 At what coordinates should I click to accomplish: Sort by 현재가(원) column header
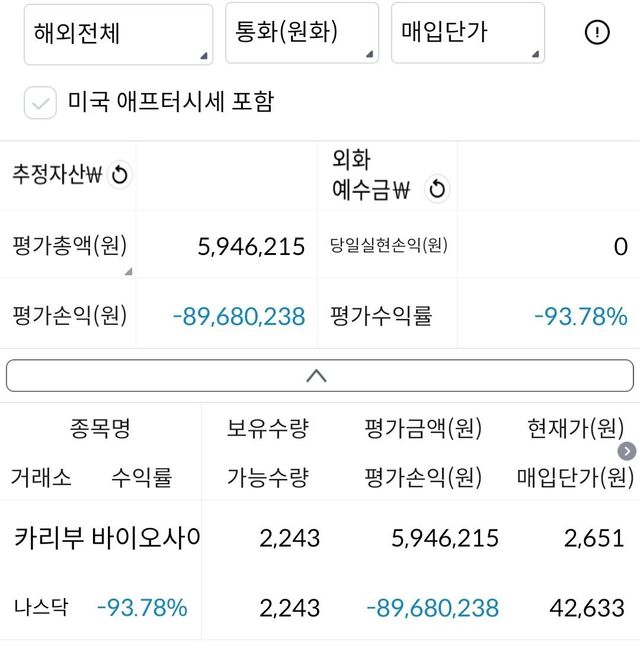(576, 430)
